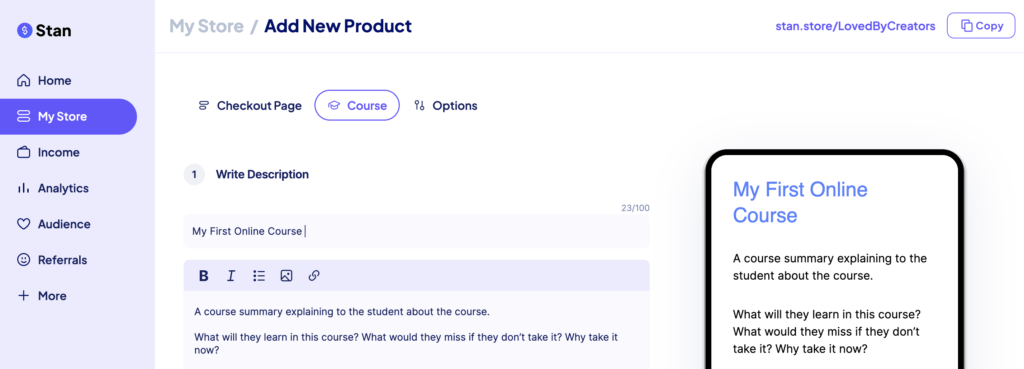Add a hyperlink using the link icon
The height and width of the screenshot is (369, 1024).
313,276
